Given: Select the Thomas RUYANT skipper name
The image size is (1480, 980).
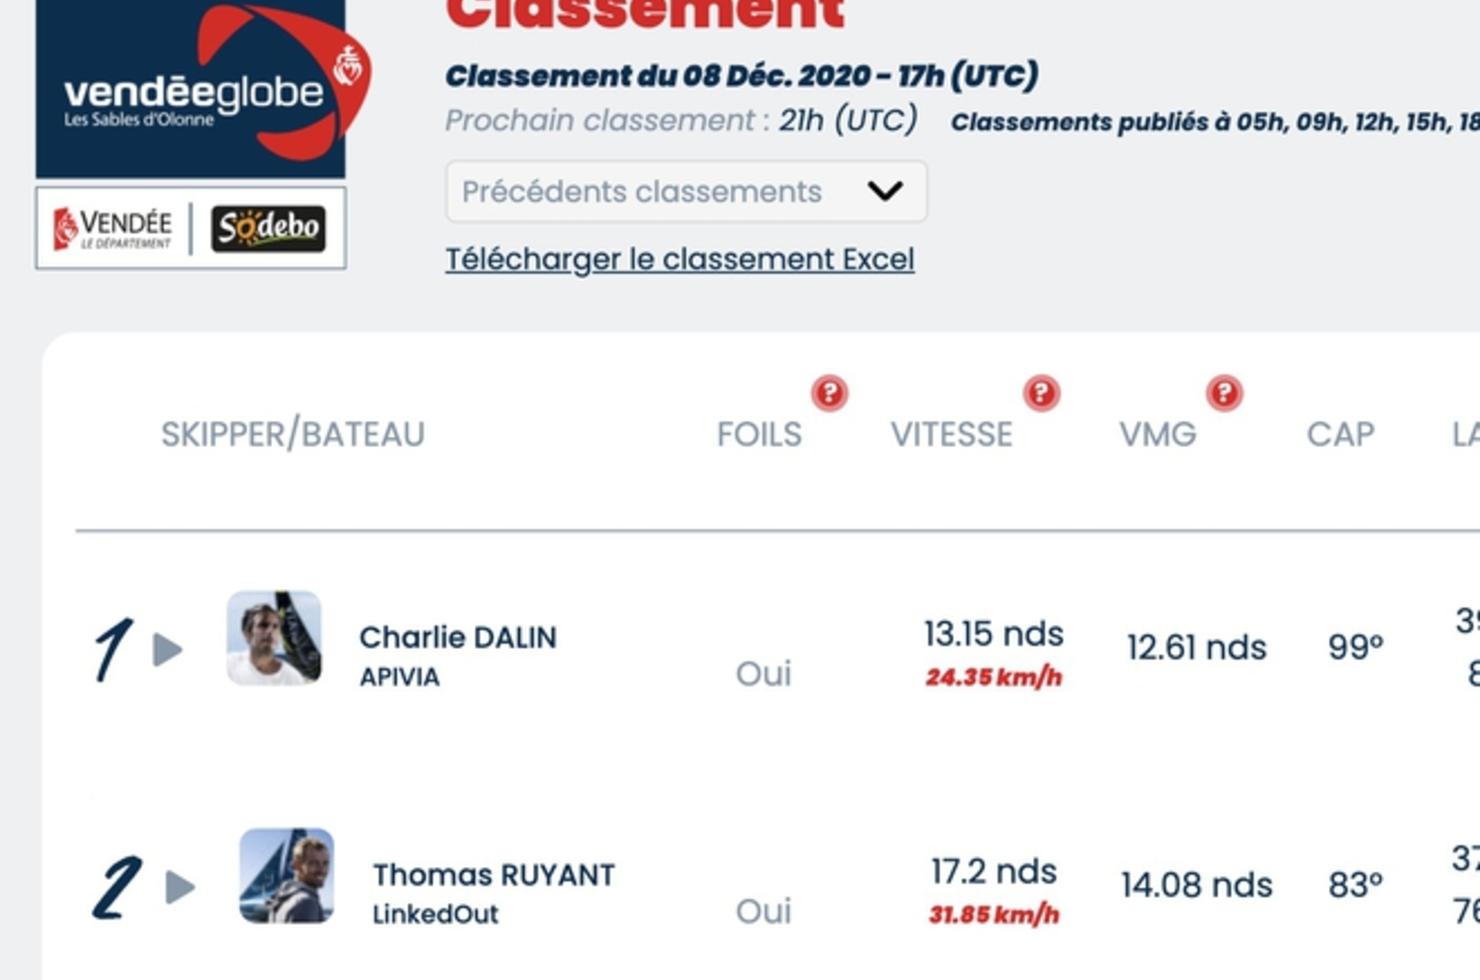Looking at the screenshot, I should (494, 875).
